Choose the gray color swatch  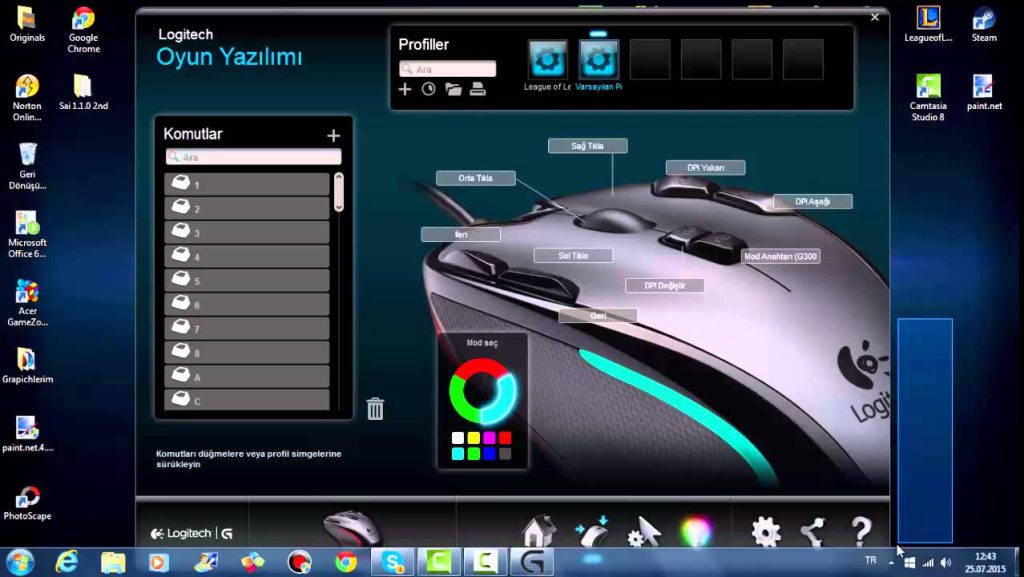[505, 454]
